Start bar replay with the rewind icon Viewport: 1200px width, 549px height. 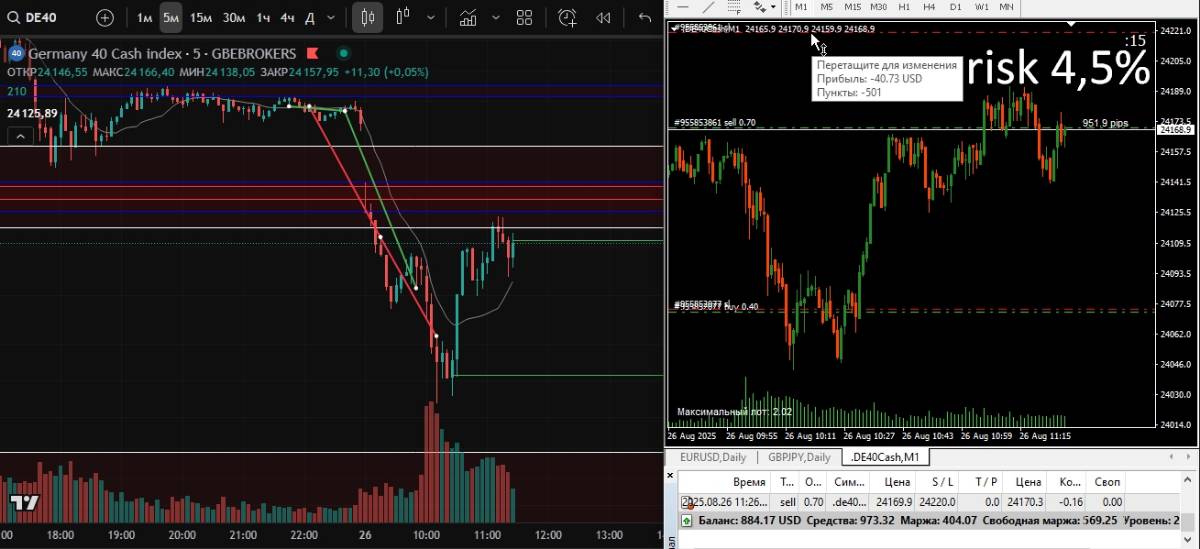click(603, 17)
